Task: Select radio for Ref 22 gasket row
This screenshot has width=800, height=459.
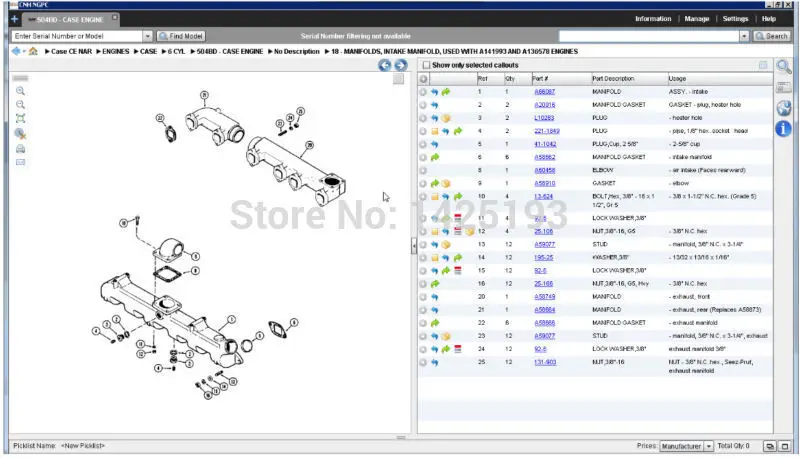Action: (423, 323)
